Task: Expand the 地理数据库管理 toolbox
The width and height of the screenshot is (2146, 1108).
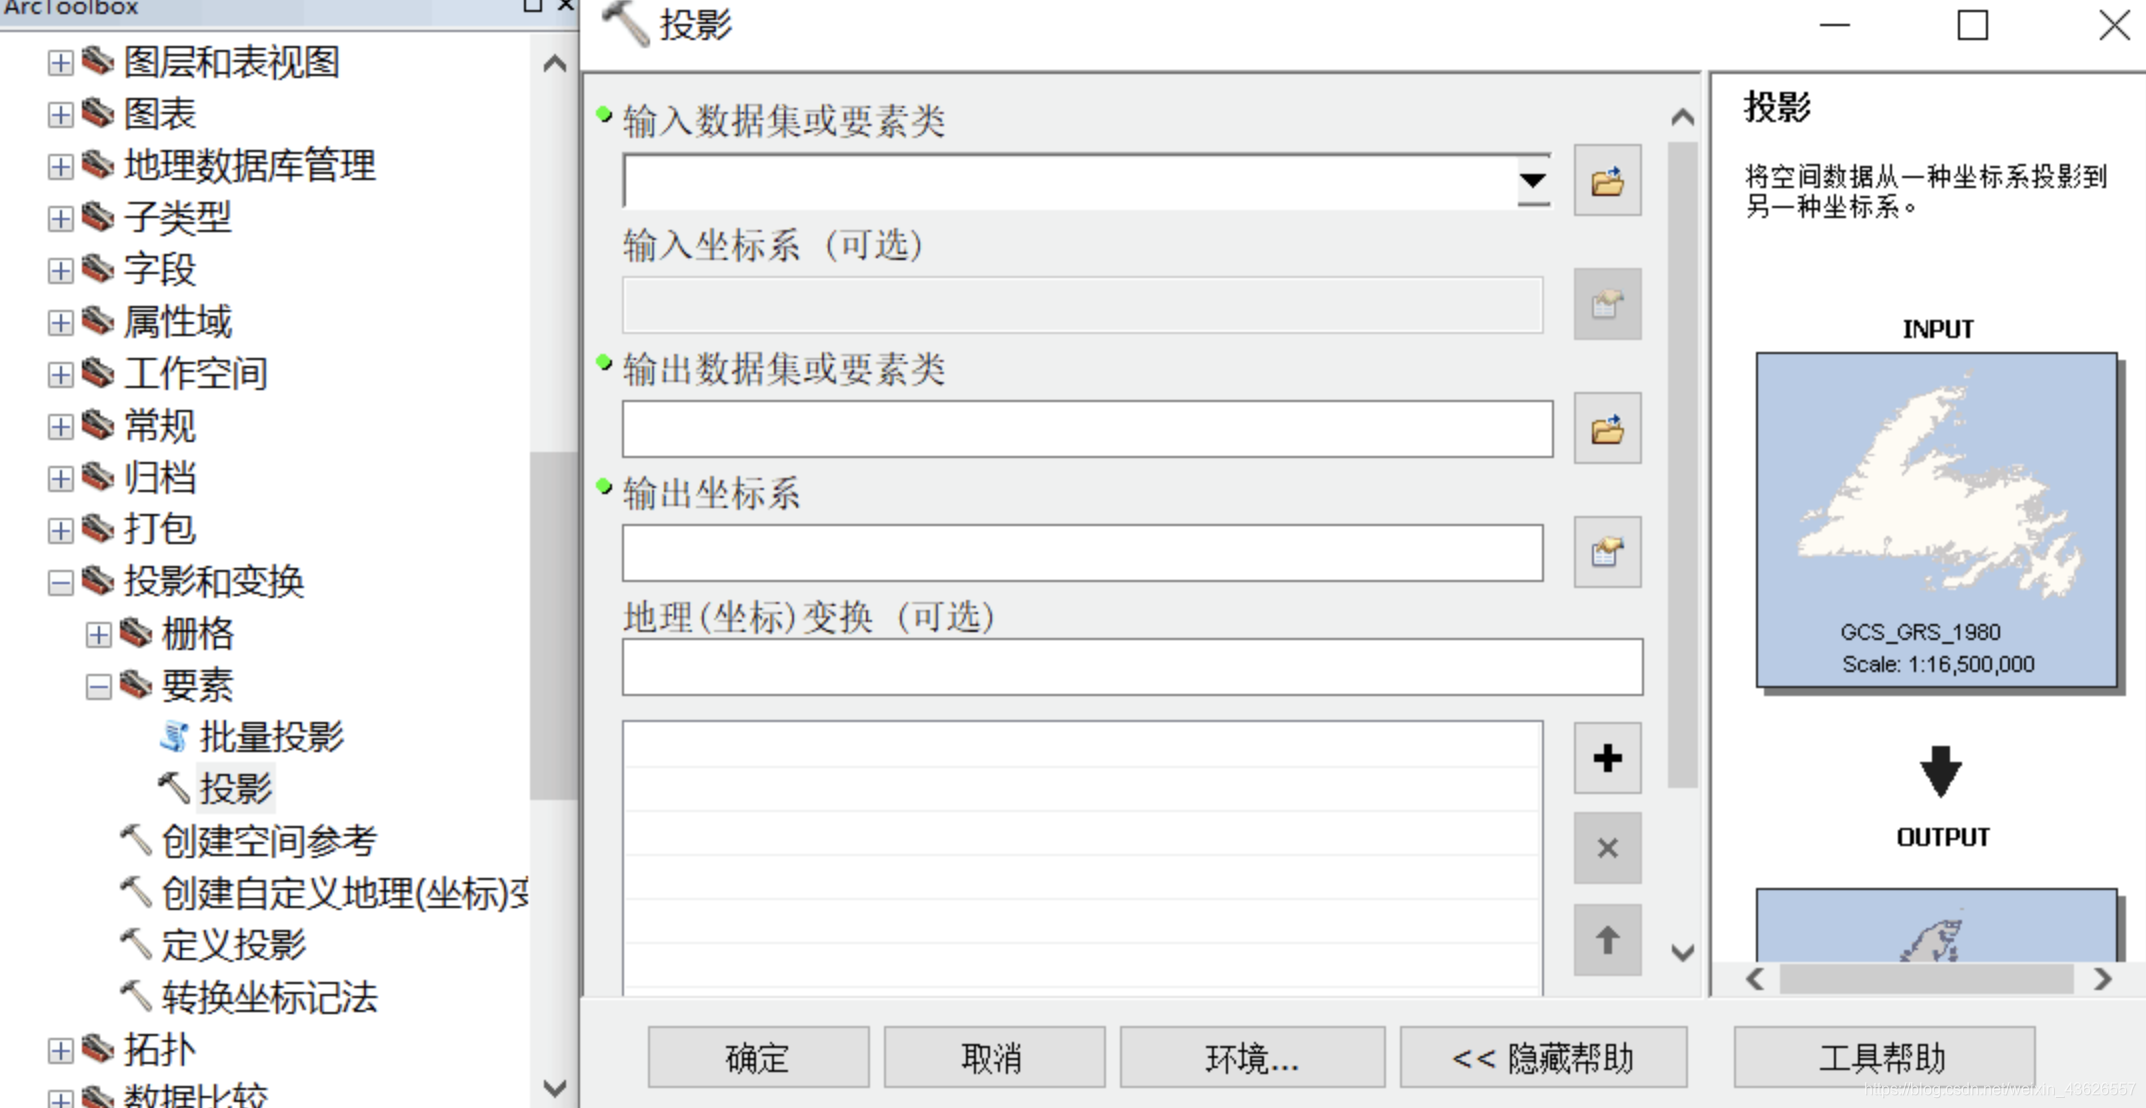Action: pos(60,166)
